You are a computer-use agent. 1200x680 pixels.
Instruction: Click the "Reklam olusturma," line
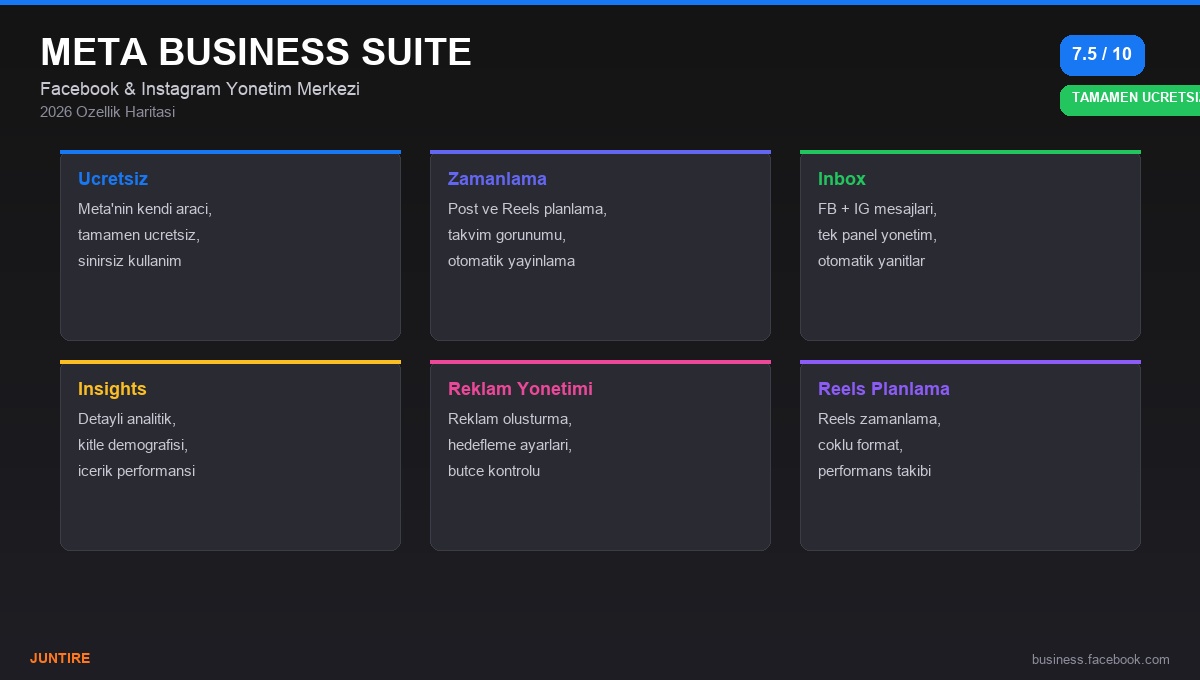click(510, 419)
